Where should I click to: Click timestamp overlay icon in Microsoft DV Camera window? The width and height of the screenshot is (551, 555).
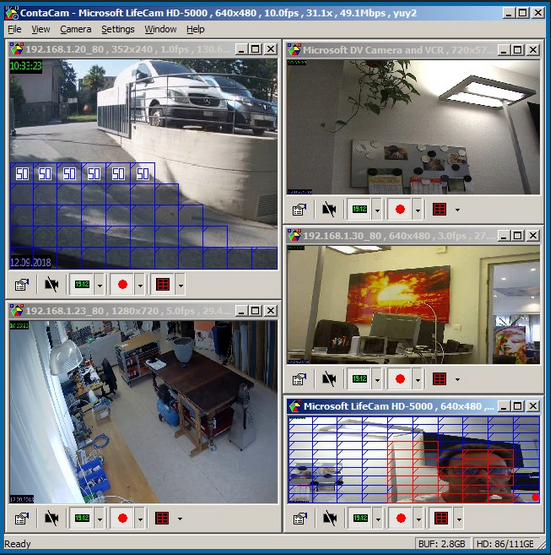(360, 210)
